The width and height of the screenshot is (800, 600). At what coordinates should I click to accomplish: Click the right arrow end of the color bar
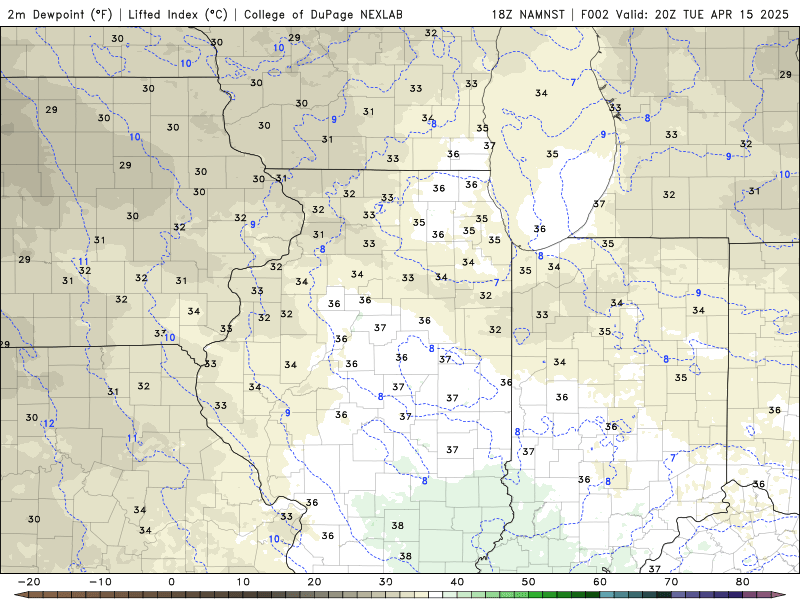(x=780, y=595)
